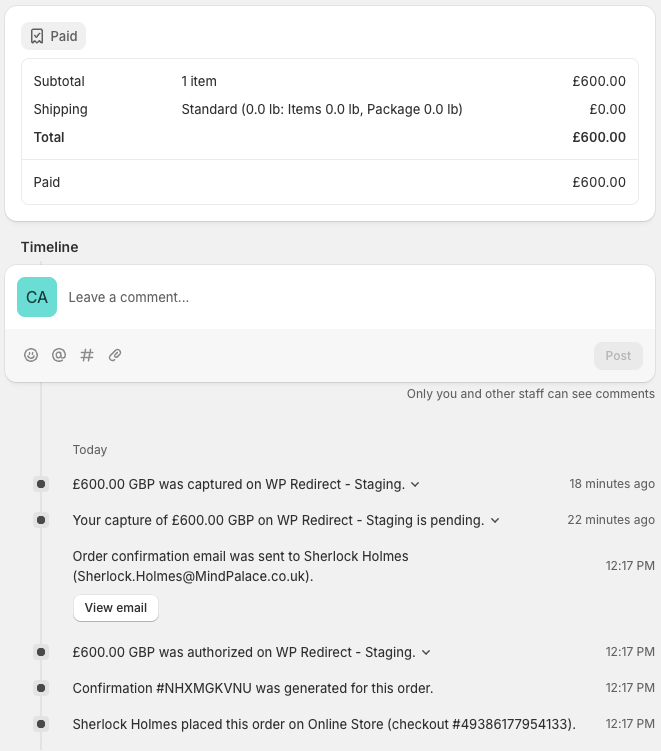
Task: Attach a file using paperclip icon
Action: (115, 355)
